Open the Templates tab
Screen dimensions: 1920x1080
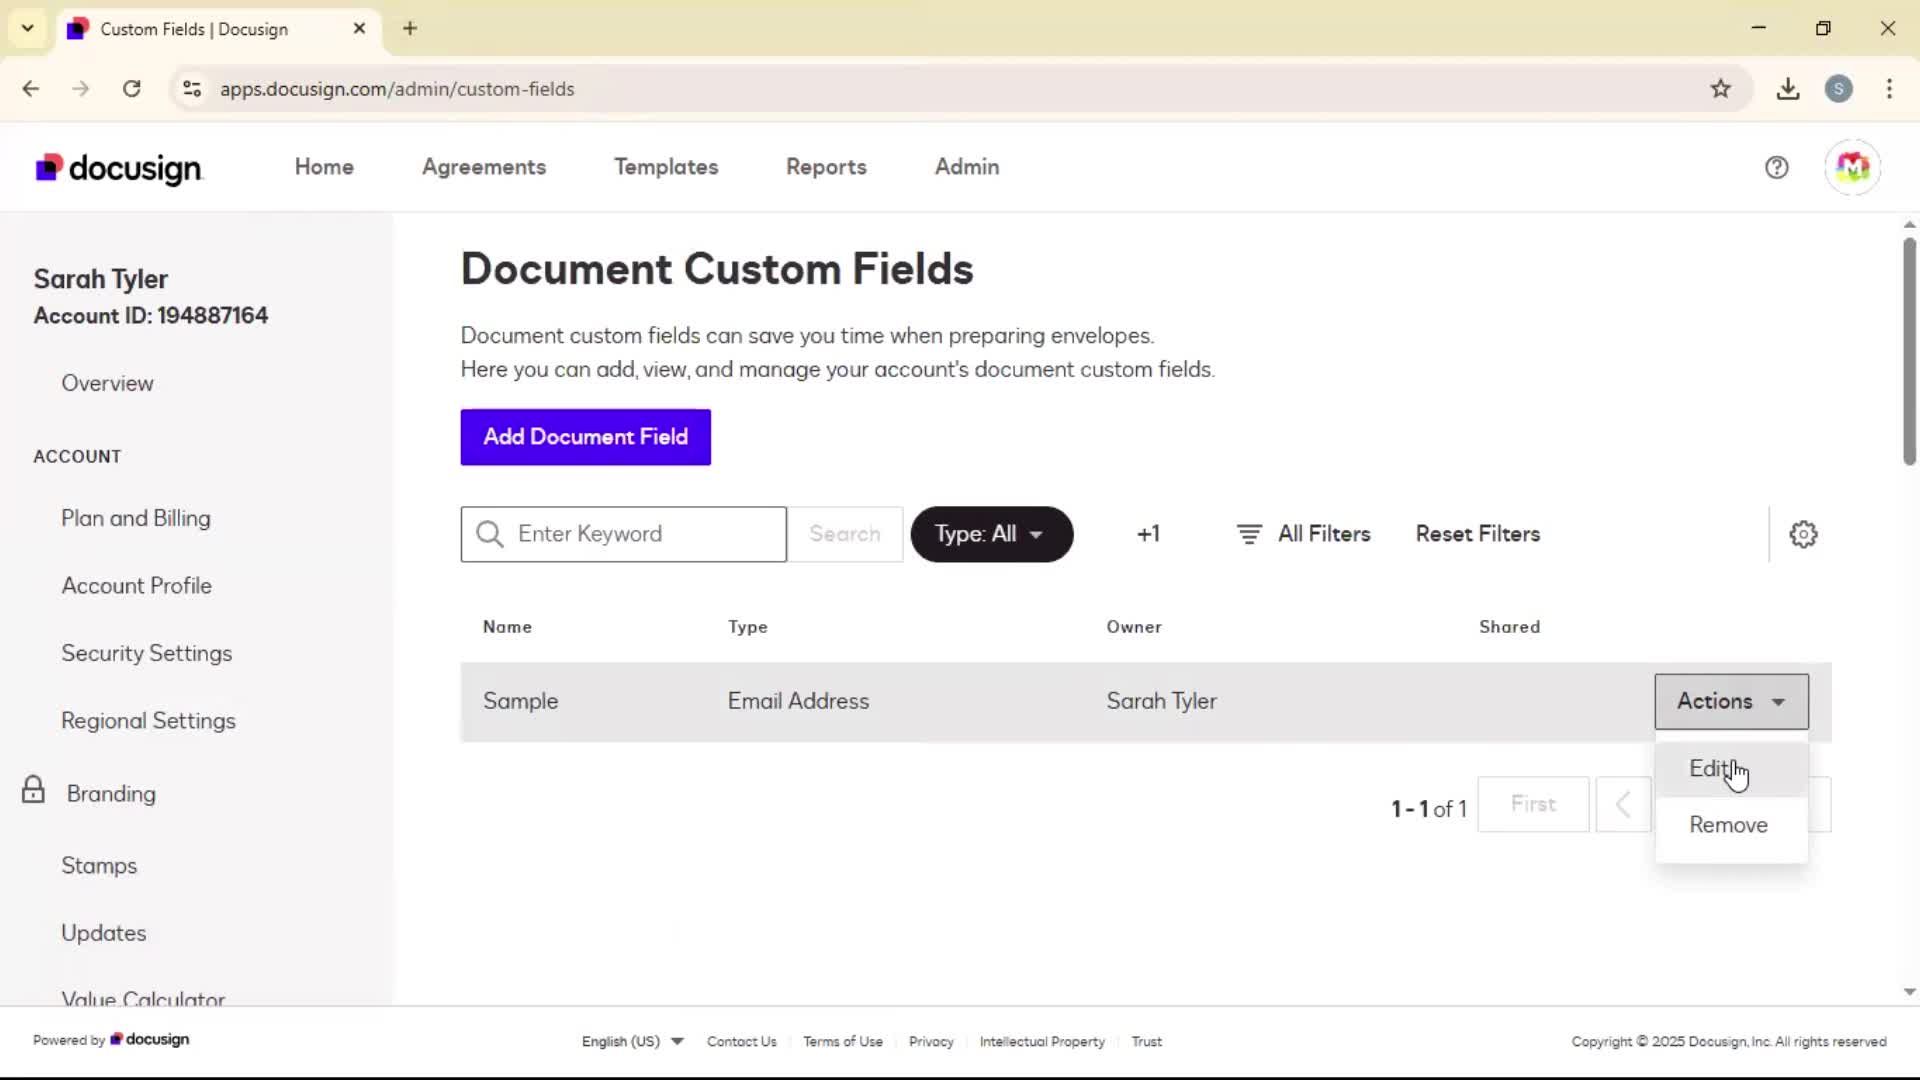pyautogui.click(x=666, y=167)
